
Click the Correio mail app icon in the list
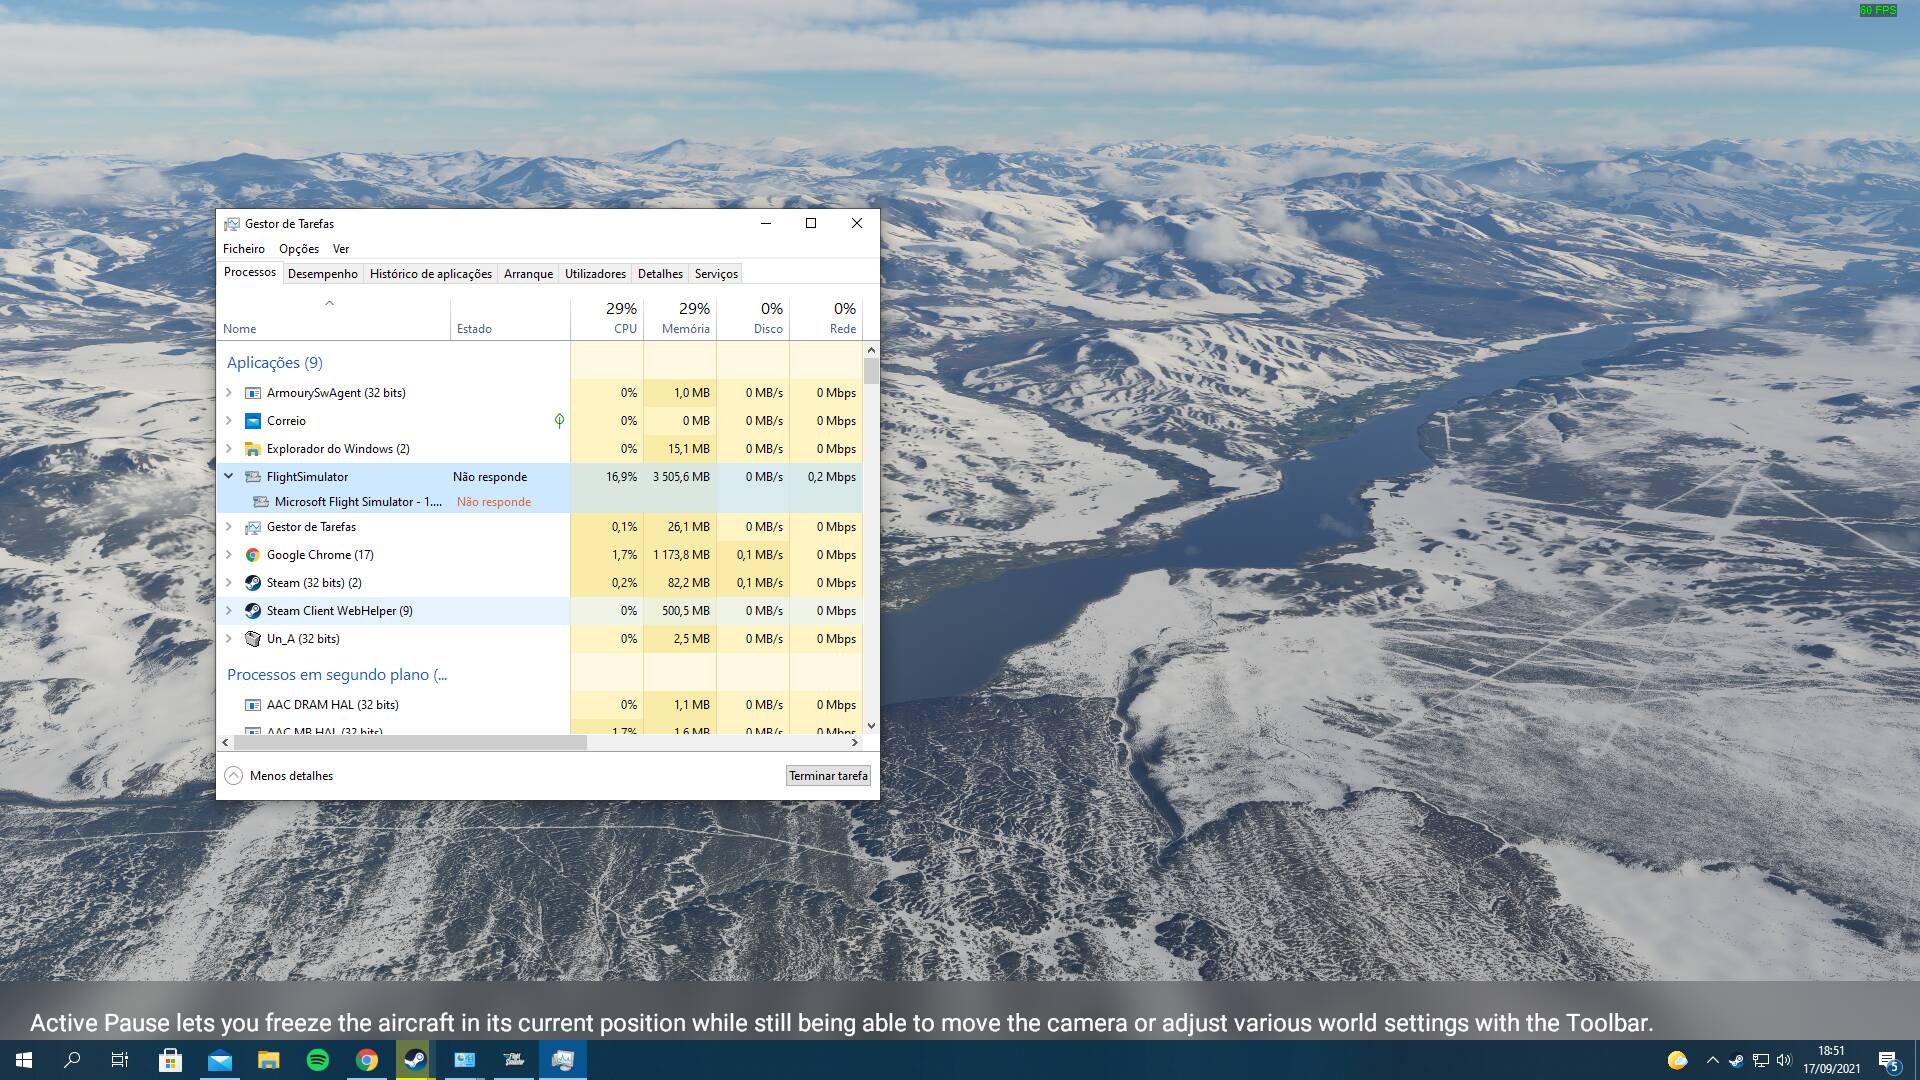(253, 421)
